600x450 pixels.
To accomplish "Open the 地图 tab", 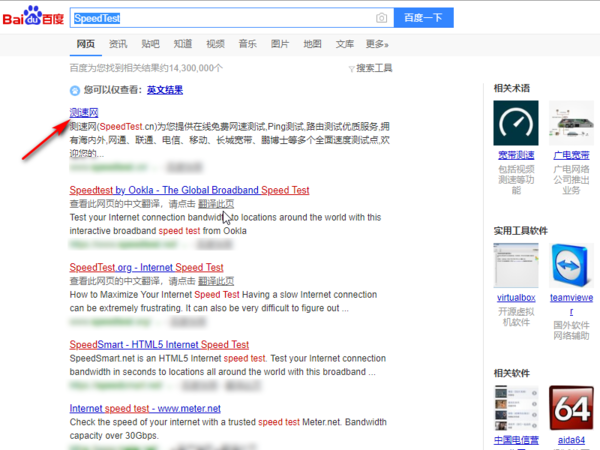I will 312,44.
